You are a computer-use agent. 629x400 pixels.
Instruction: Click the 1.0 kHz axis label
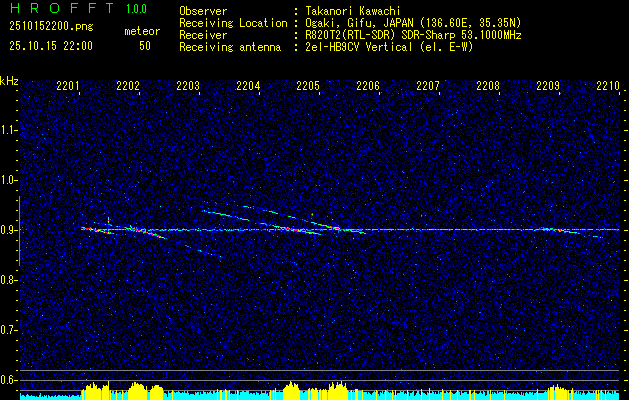8,180
